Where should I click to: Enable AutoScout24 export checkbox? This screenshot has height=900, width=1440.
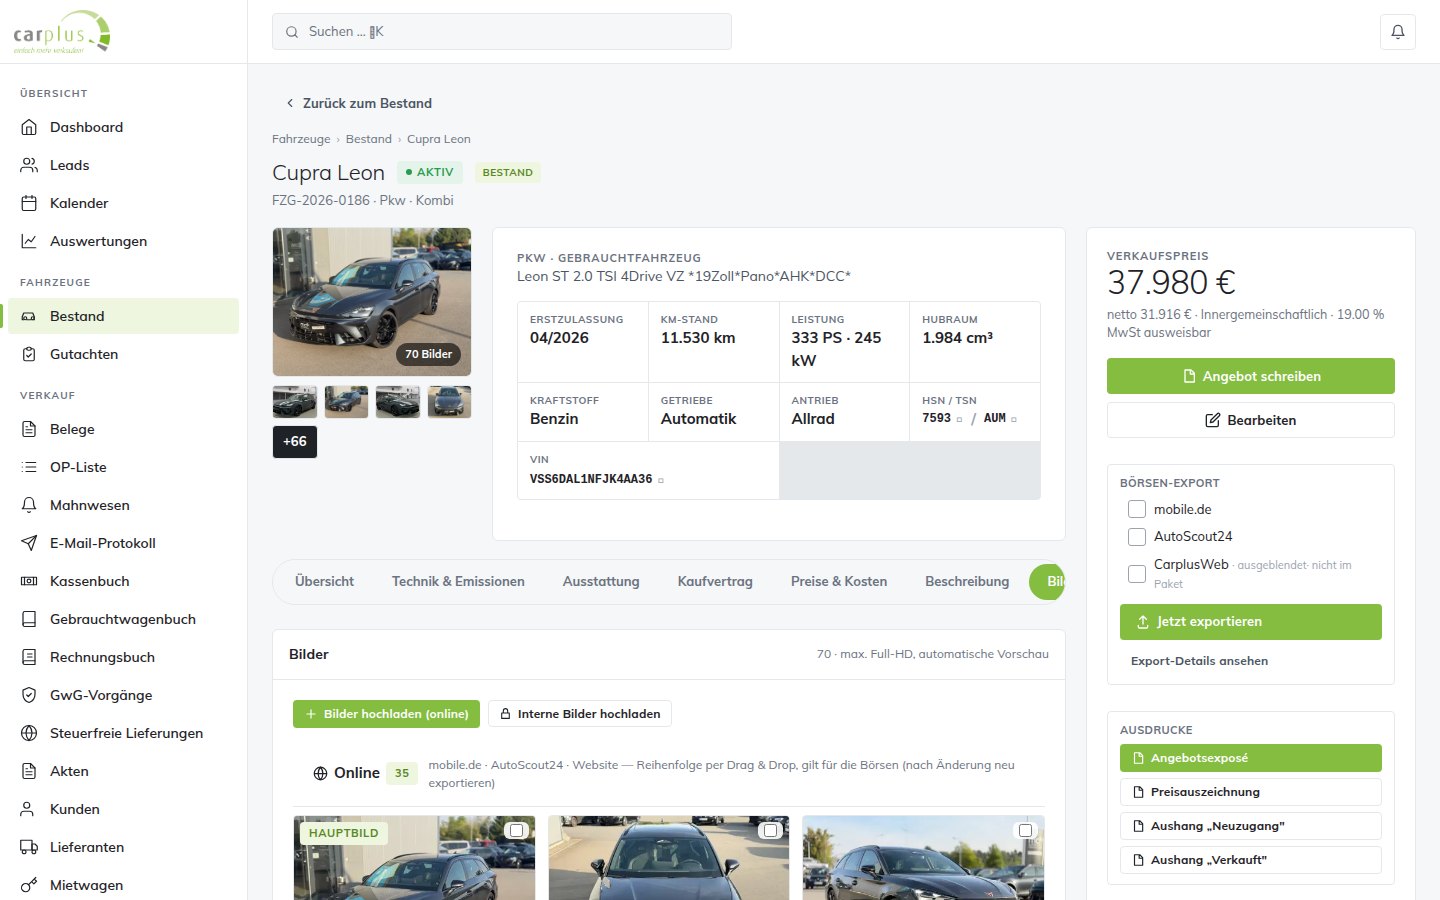point(1137,537)
